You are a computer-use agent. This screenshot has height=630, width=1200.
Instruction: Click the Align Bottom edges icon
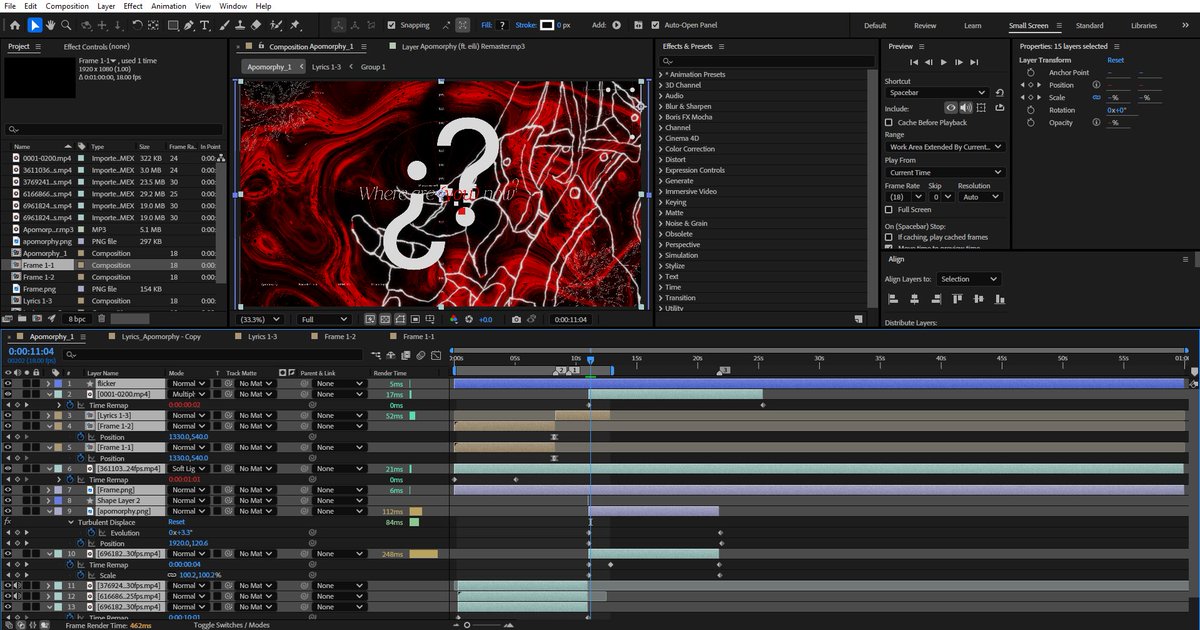point(1002,301)
